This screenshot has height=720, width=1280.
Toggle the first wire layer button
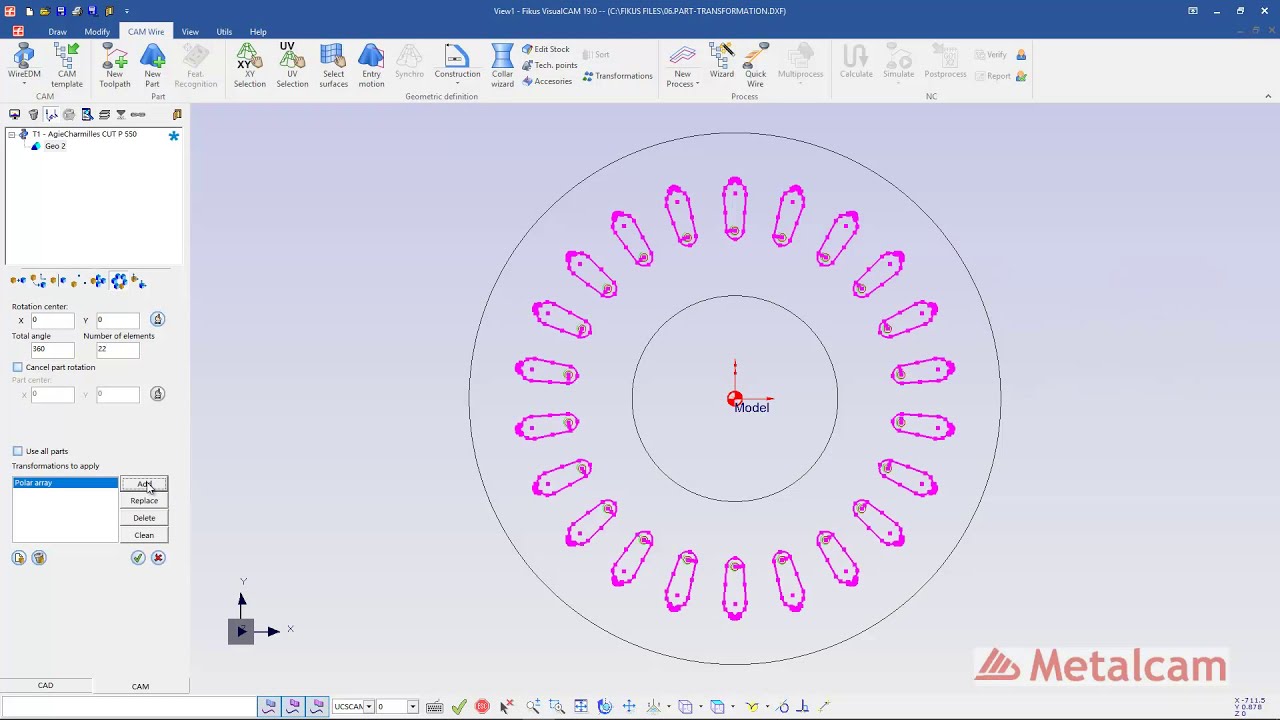269,707
